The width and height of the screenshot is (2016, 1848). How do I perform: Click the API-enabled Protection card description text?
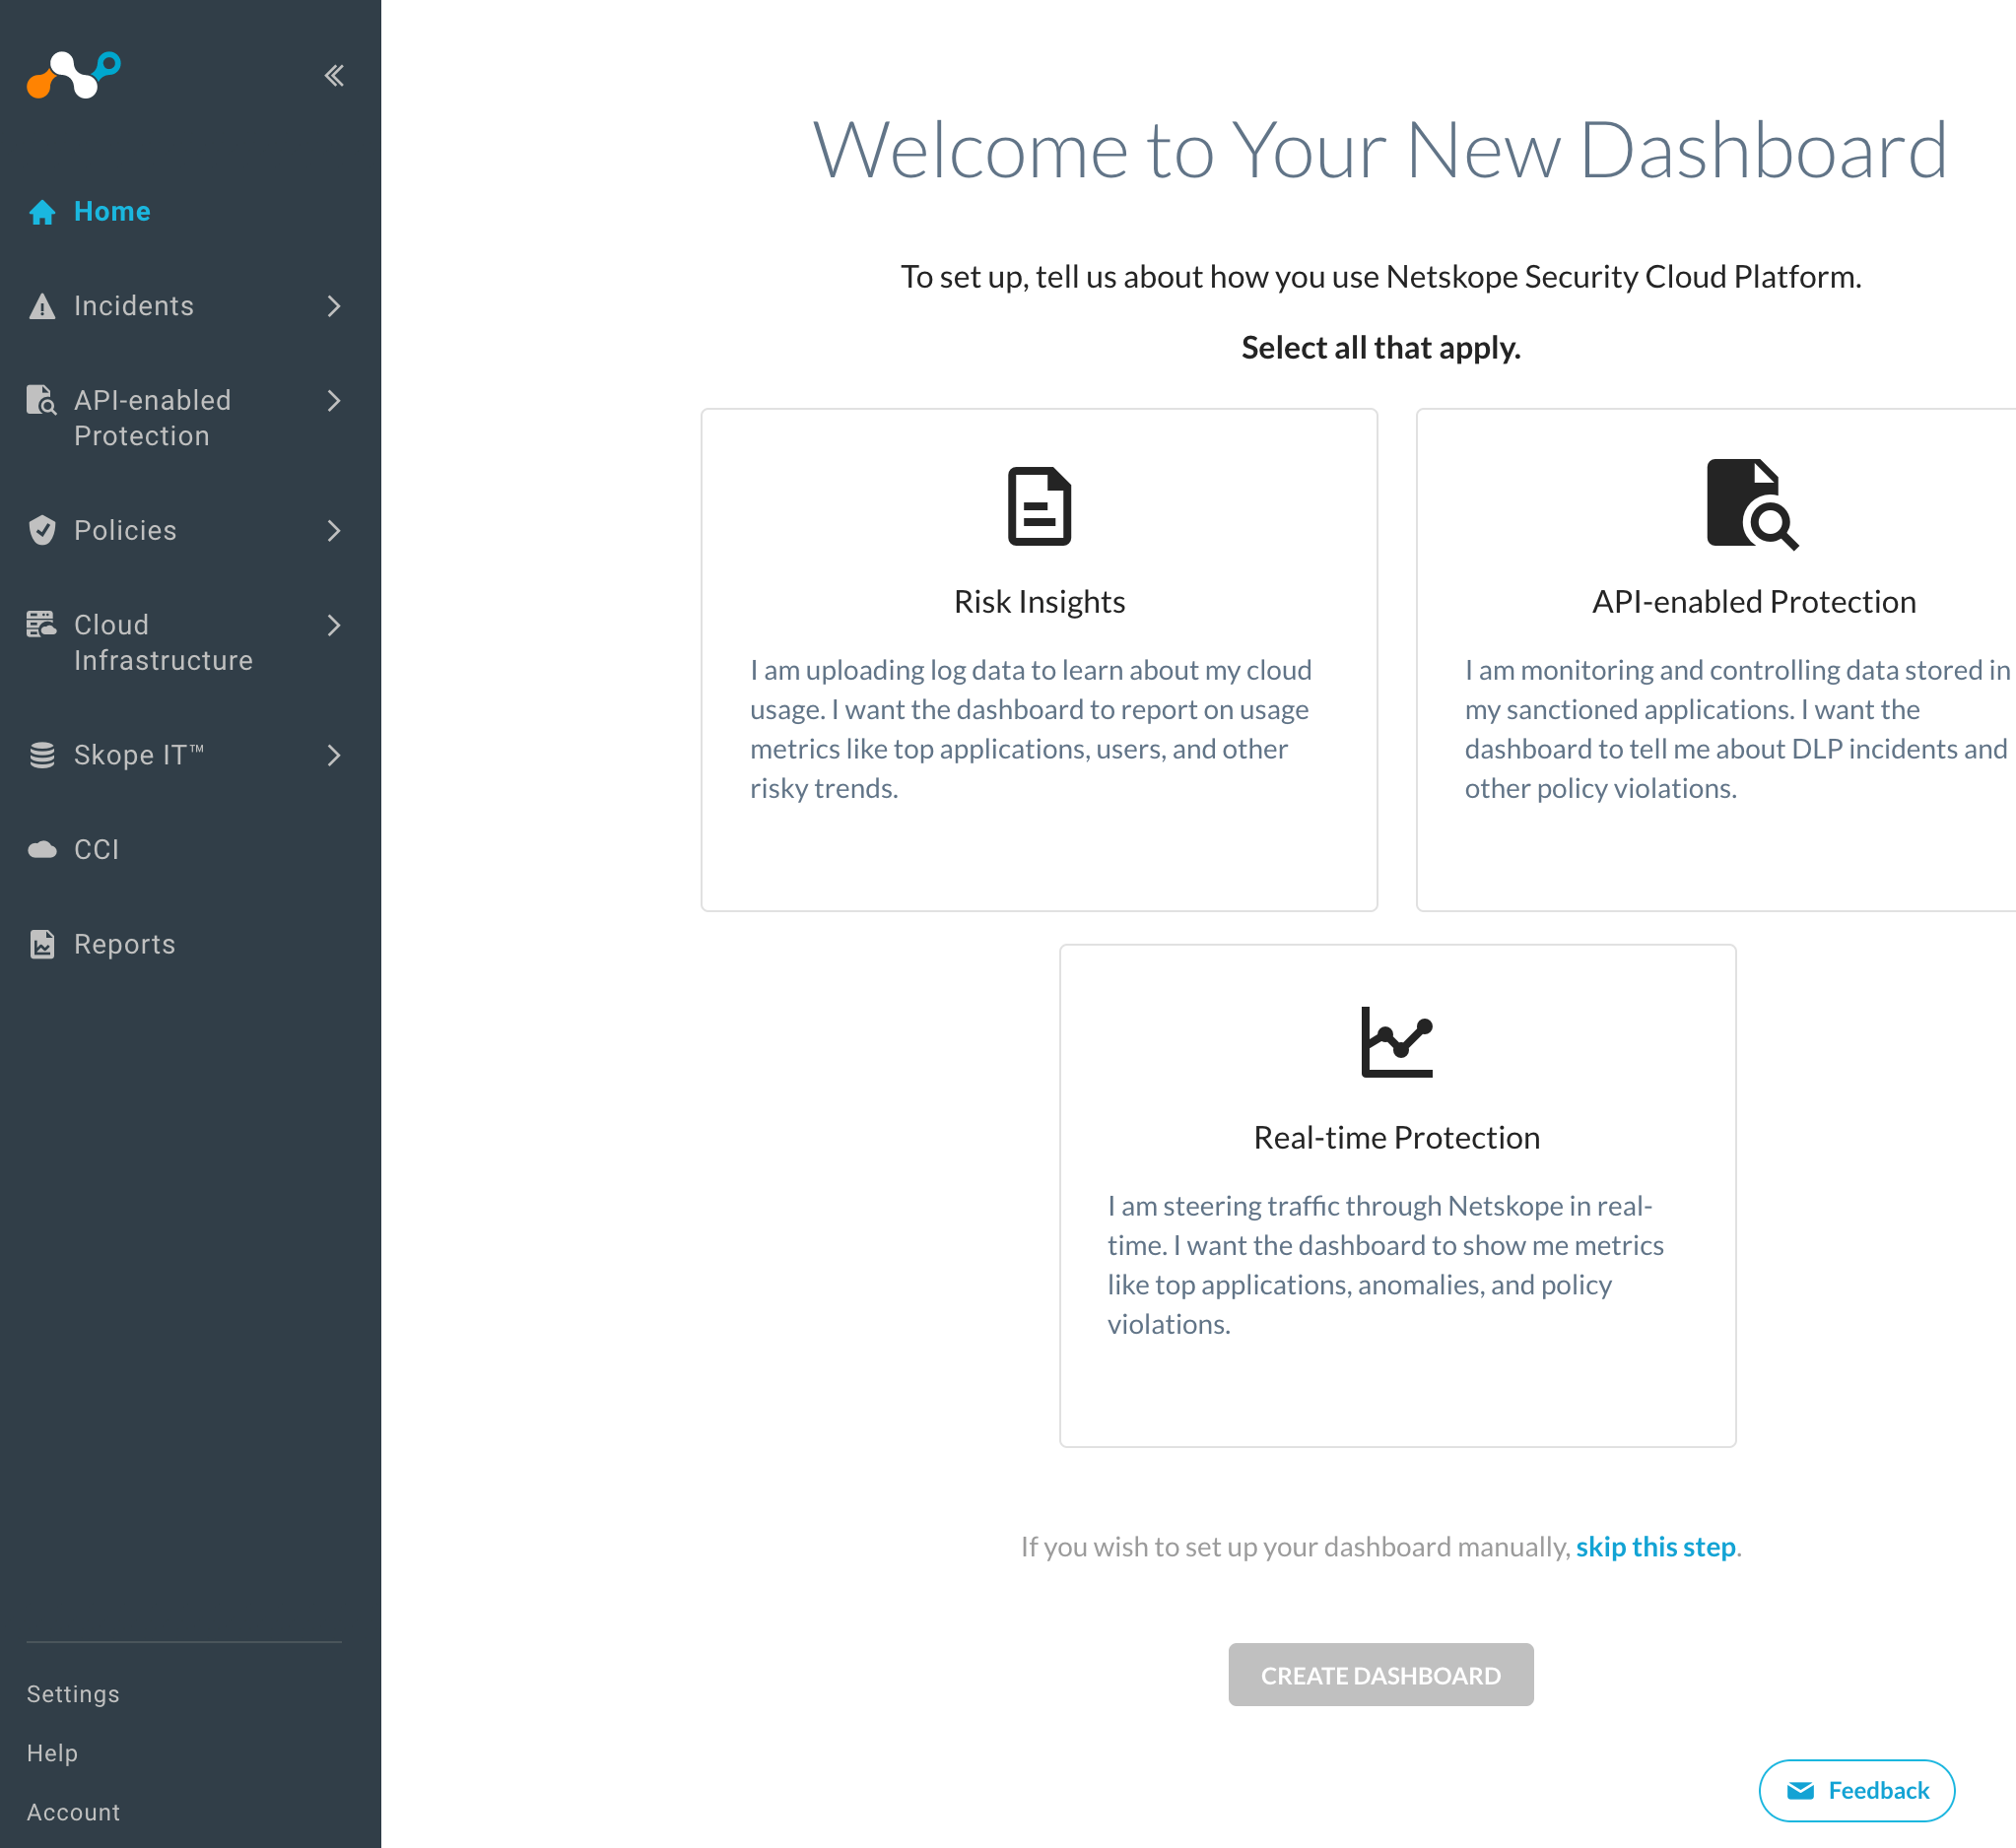coord(1738,729)
